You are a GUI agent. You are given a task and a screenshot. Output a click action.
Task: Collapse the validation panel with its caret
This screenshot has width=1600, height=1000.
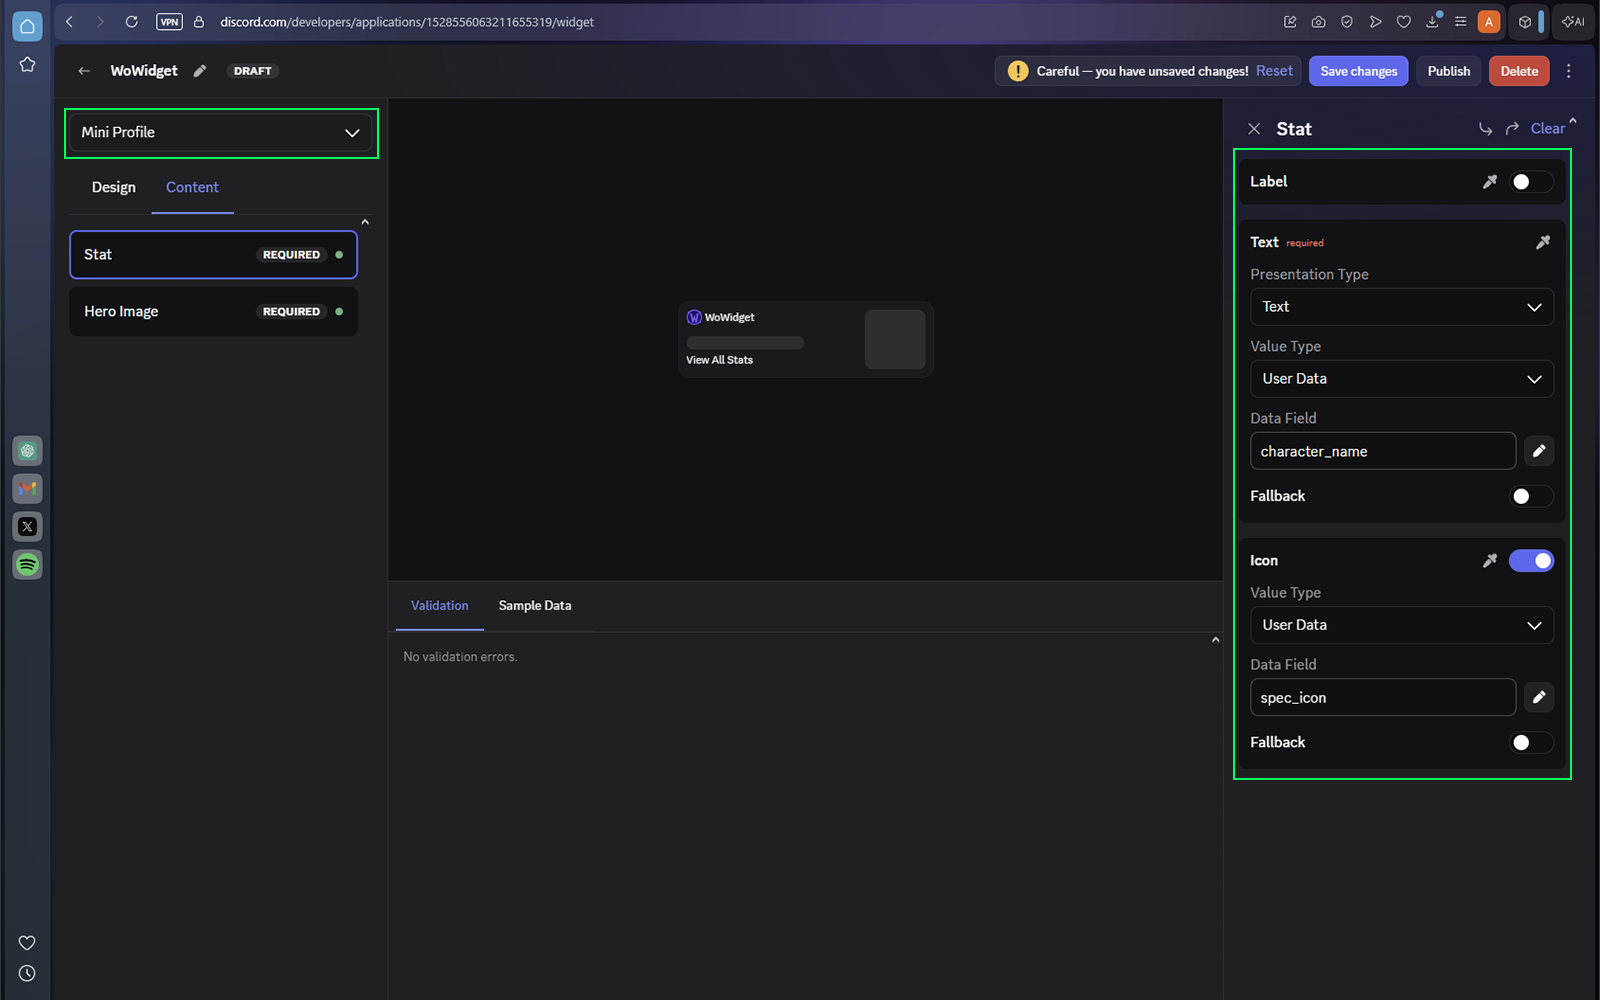(1215, 640)
